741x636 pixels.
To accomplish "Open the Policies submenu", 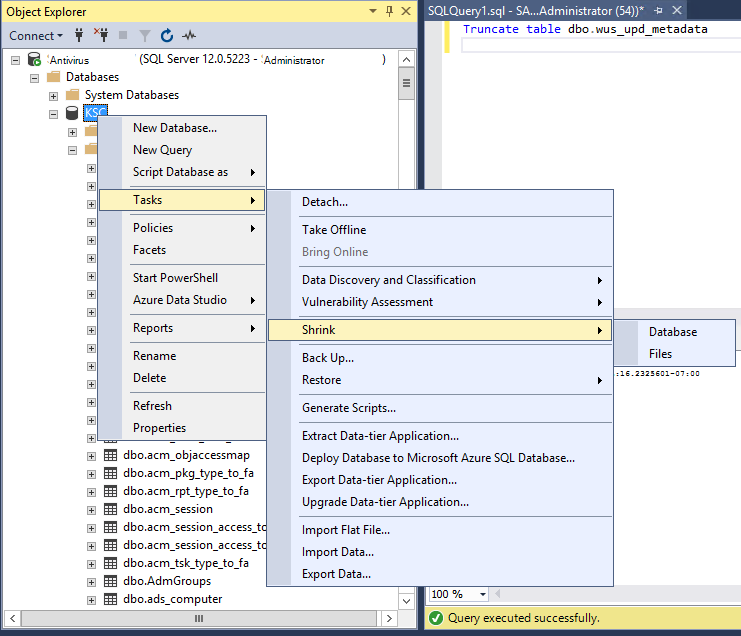I will click(182, 228).
